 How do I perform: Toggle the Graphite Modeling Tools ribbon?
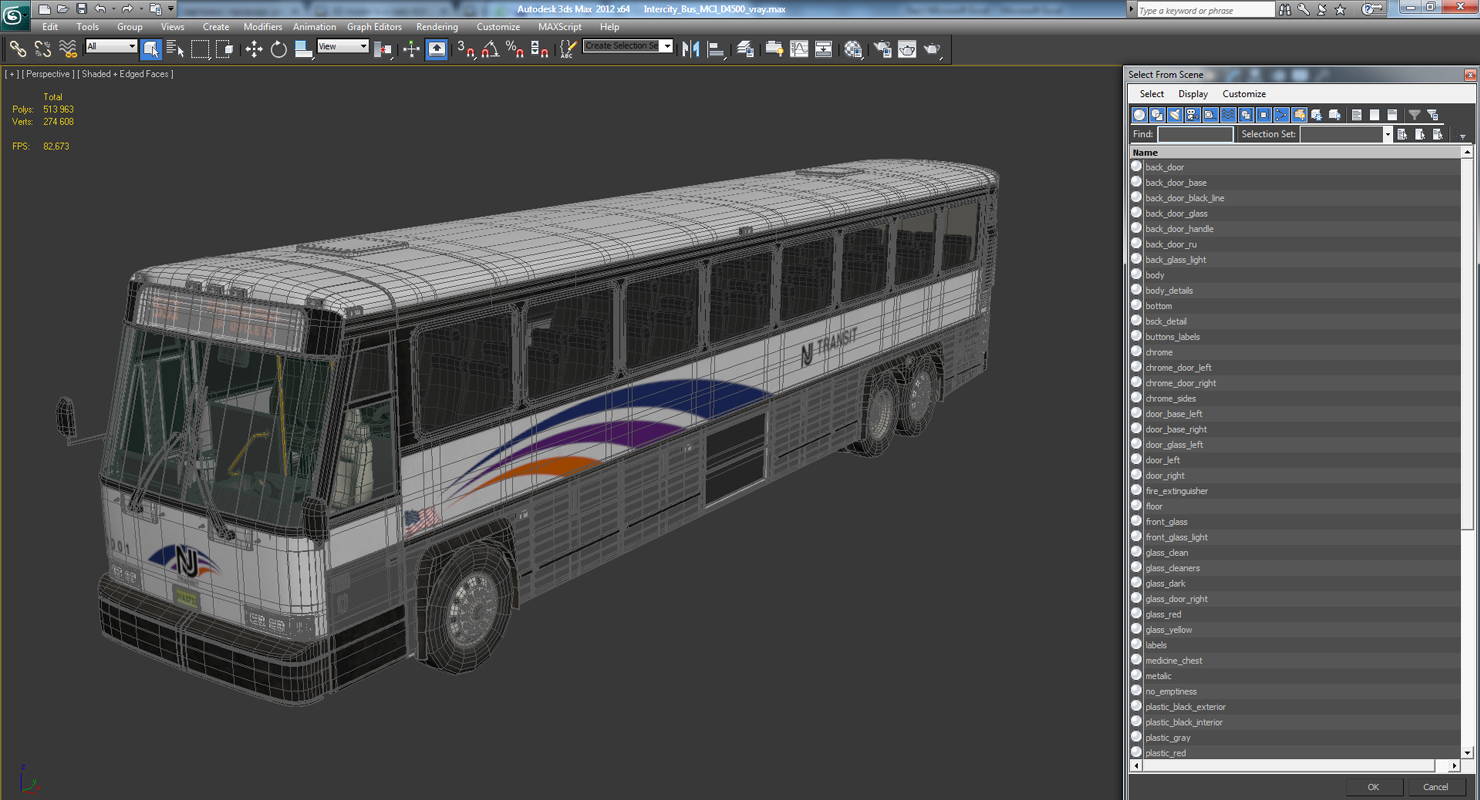pos(774,49)
